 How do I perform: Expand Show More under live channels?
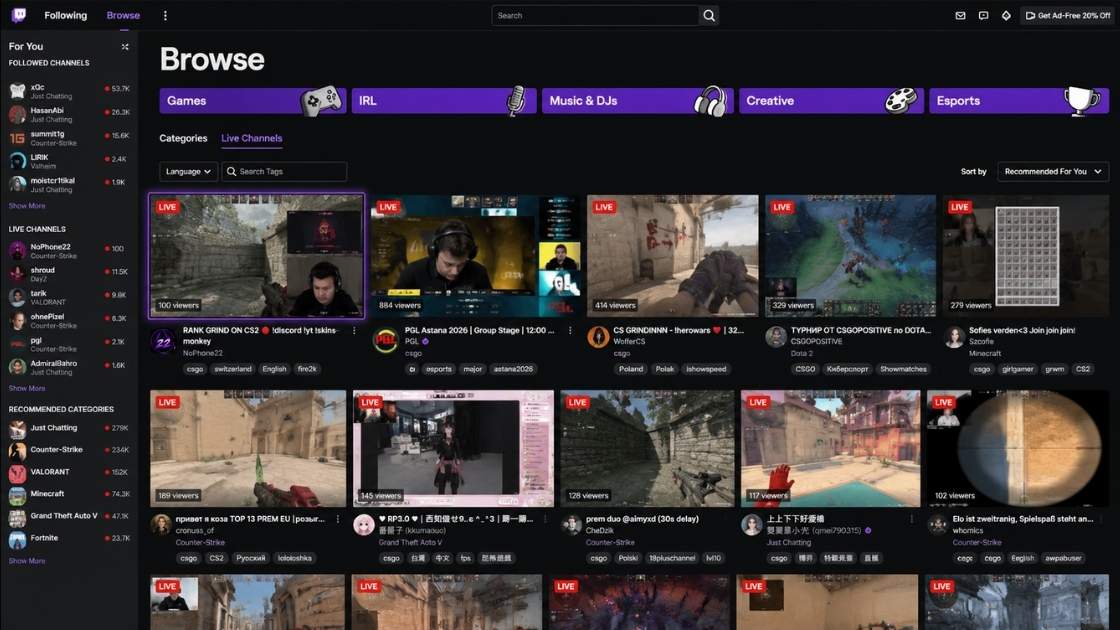(27, 389)
